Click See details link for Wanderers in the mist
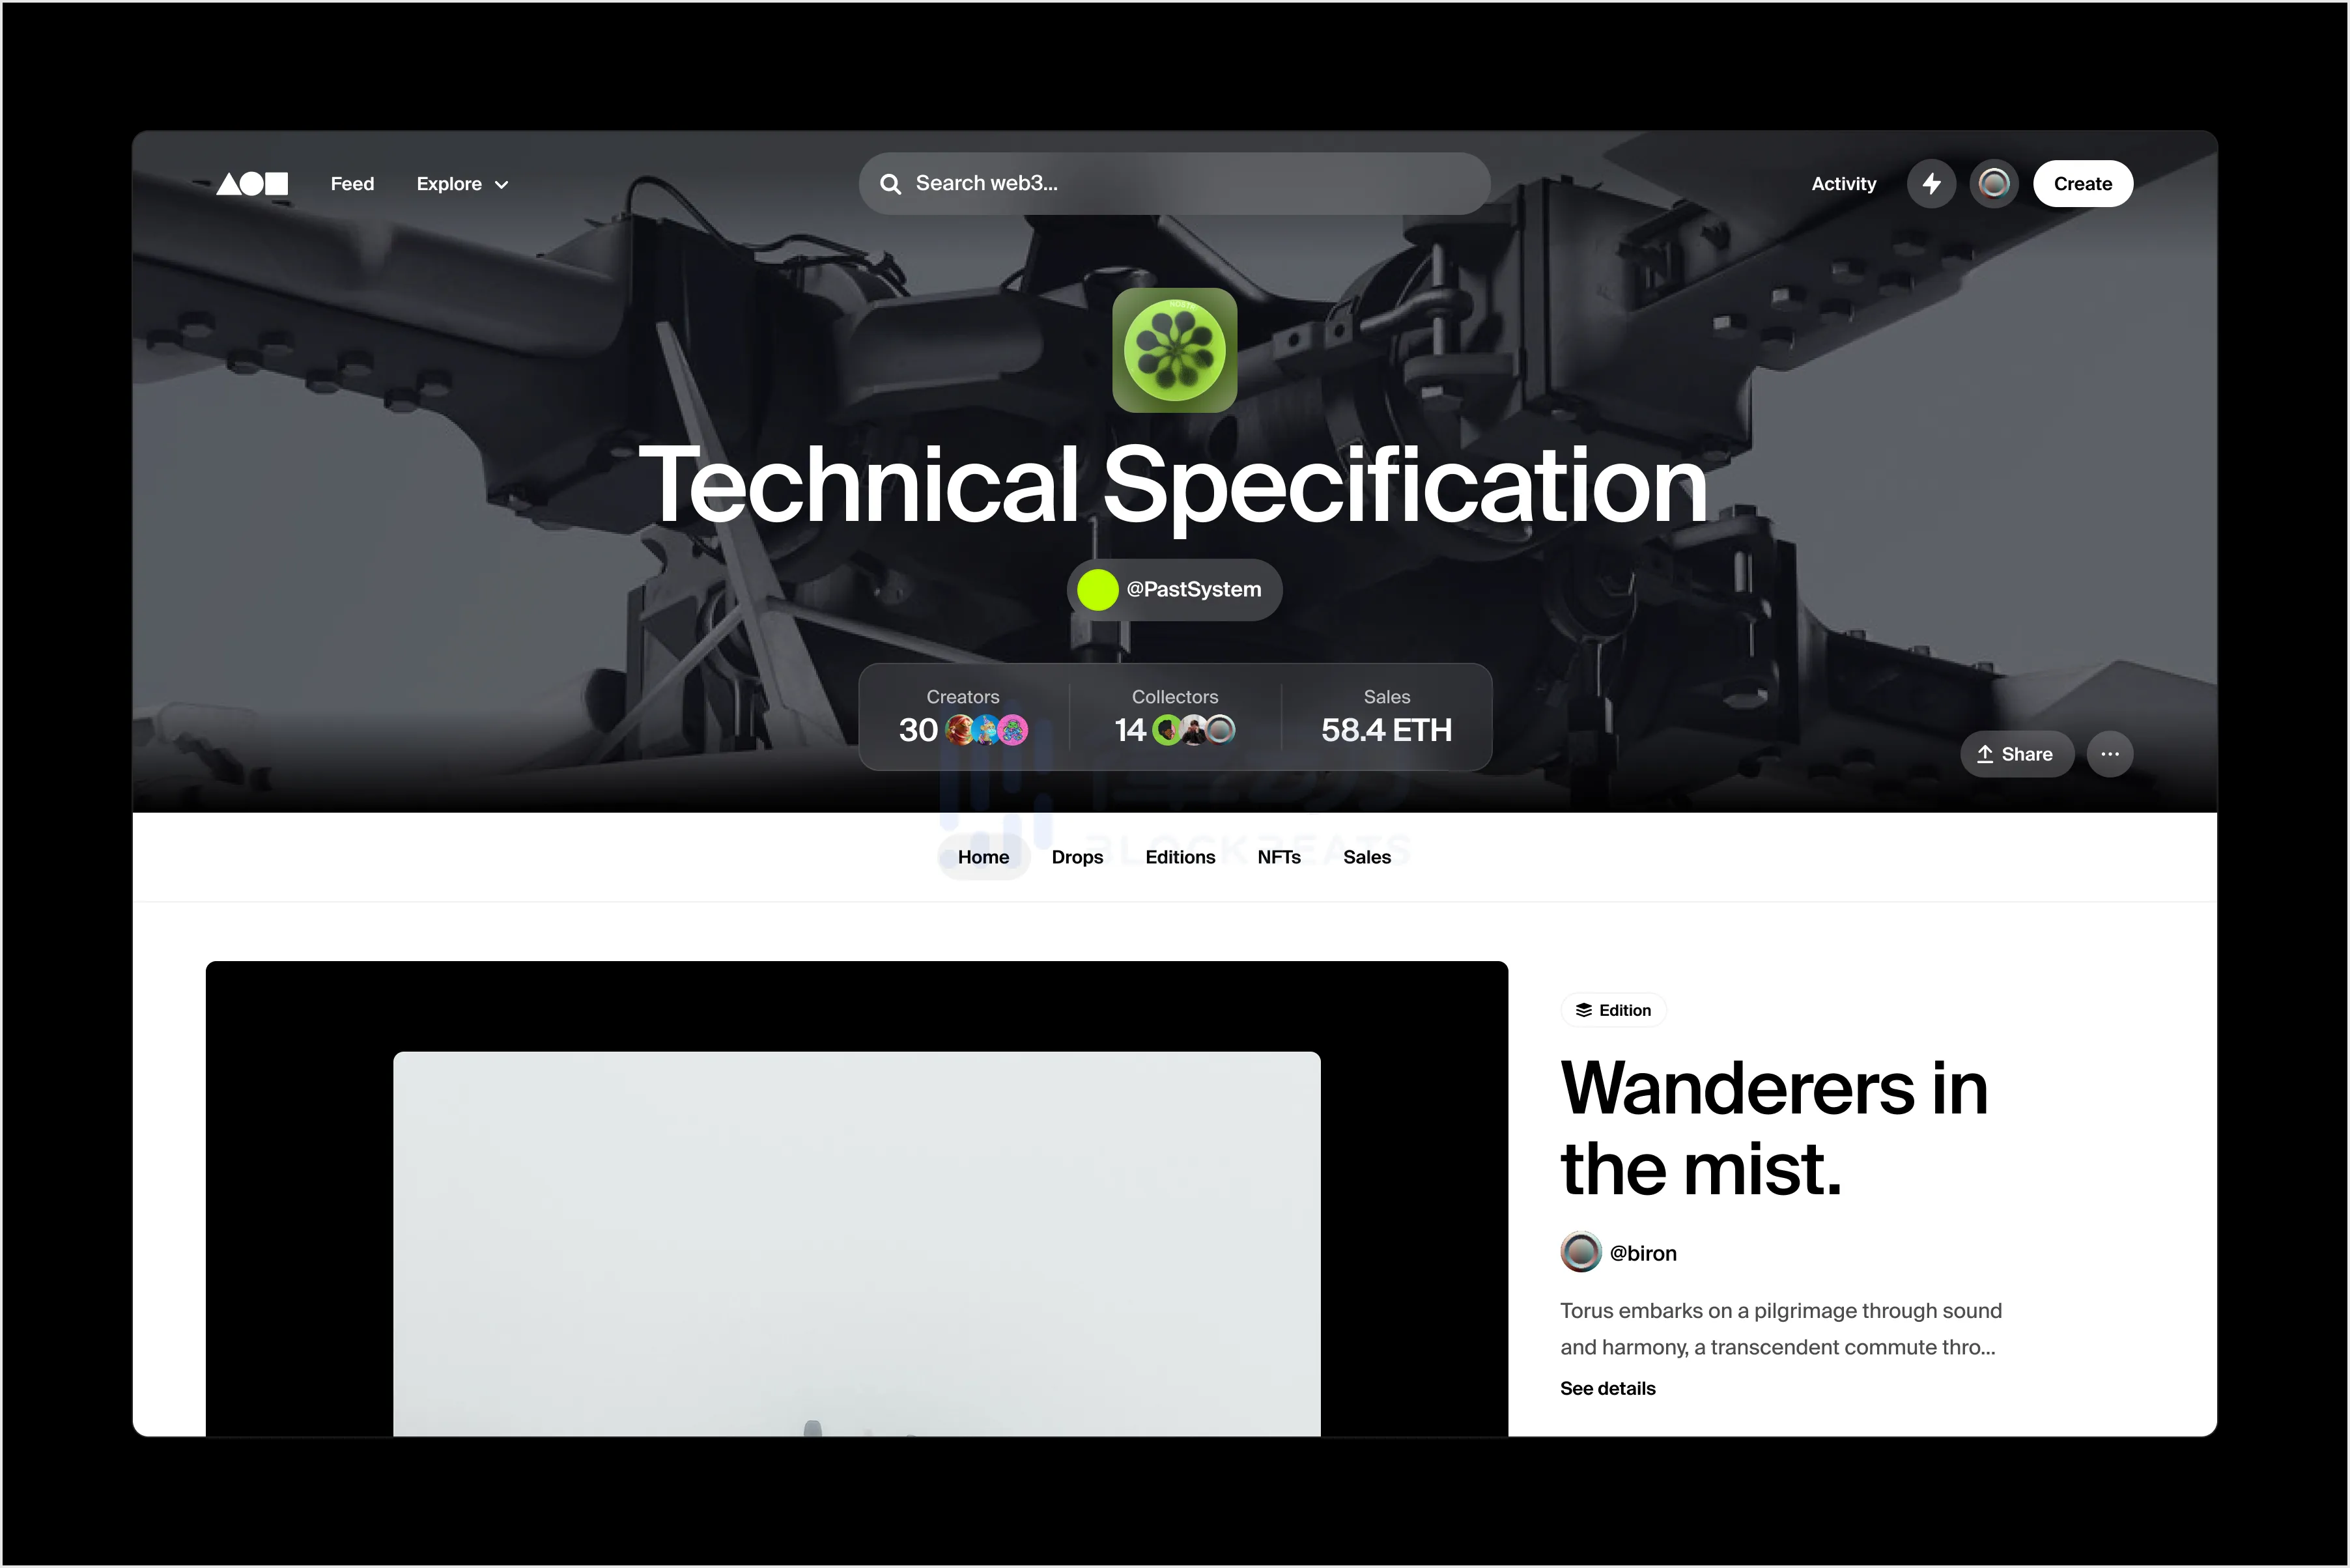2350x1568 pixels. [1606, 1388]
